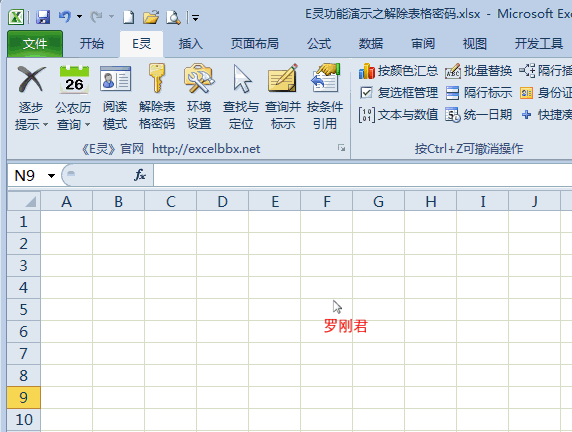The width and height of the screenshot is (572, 432).
Task: Select column J header
Action: [x=534, y=201]
